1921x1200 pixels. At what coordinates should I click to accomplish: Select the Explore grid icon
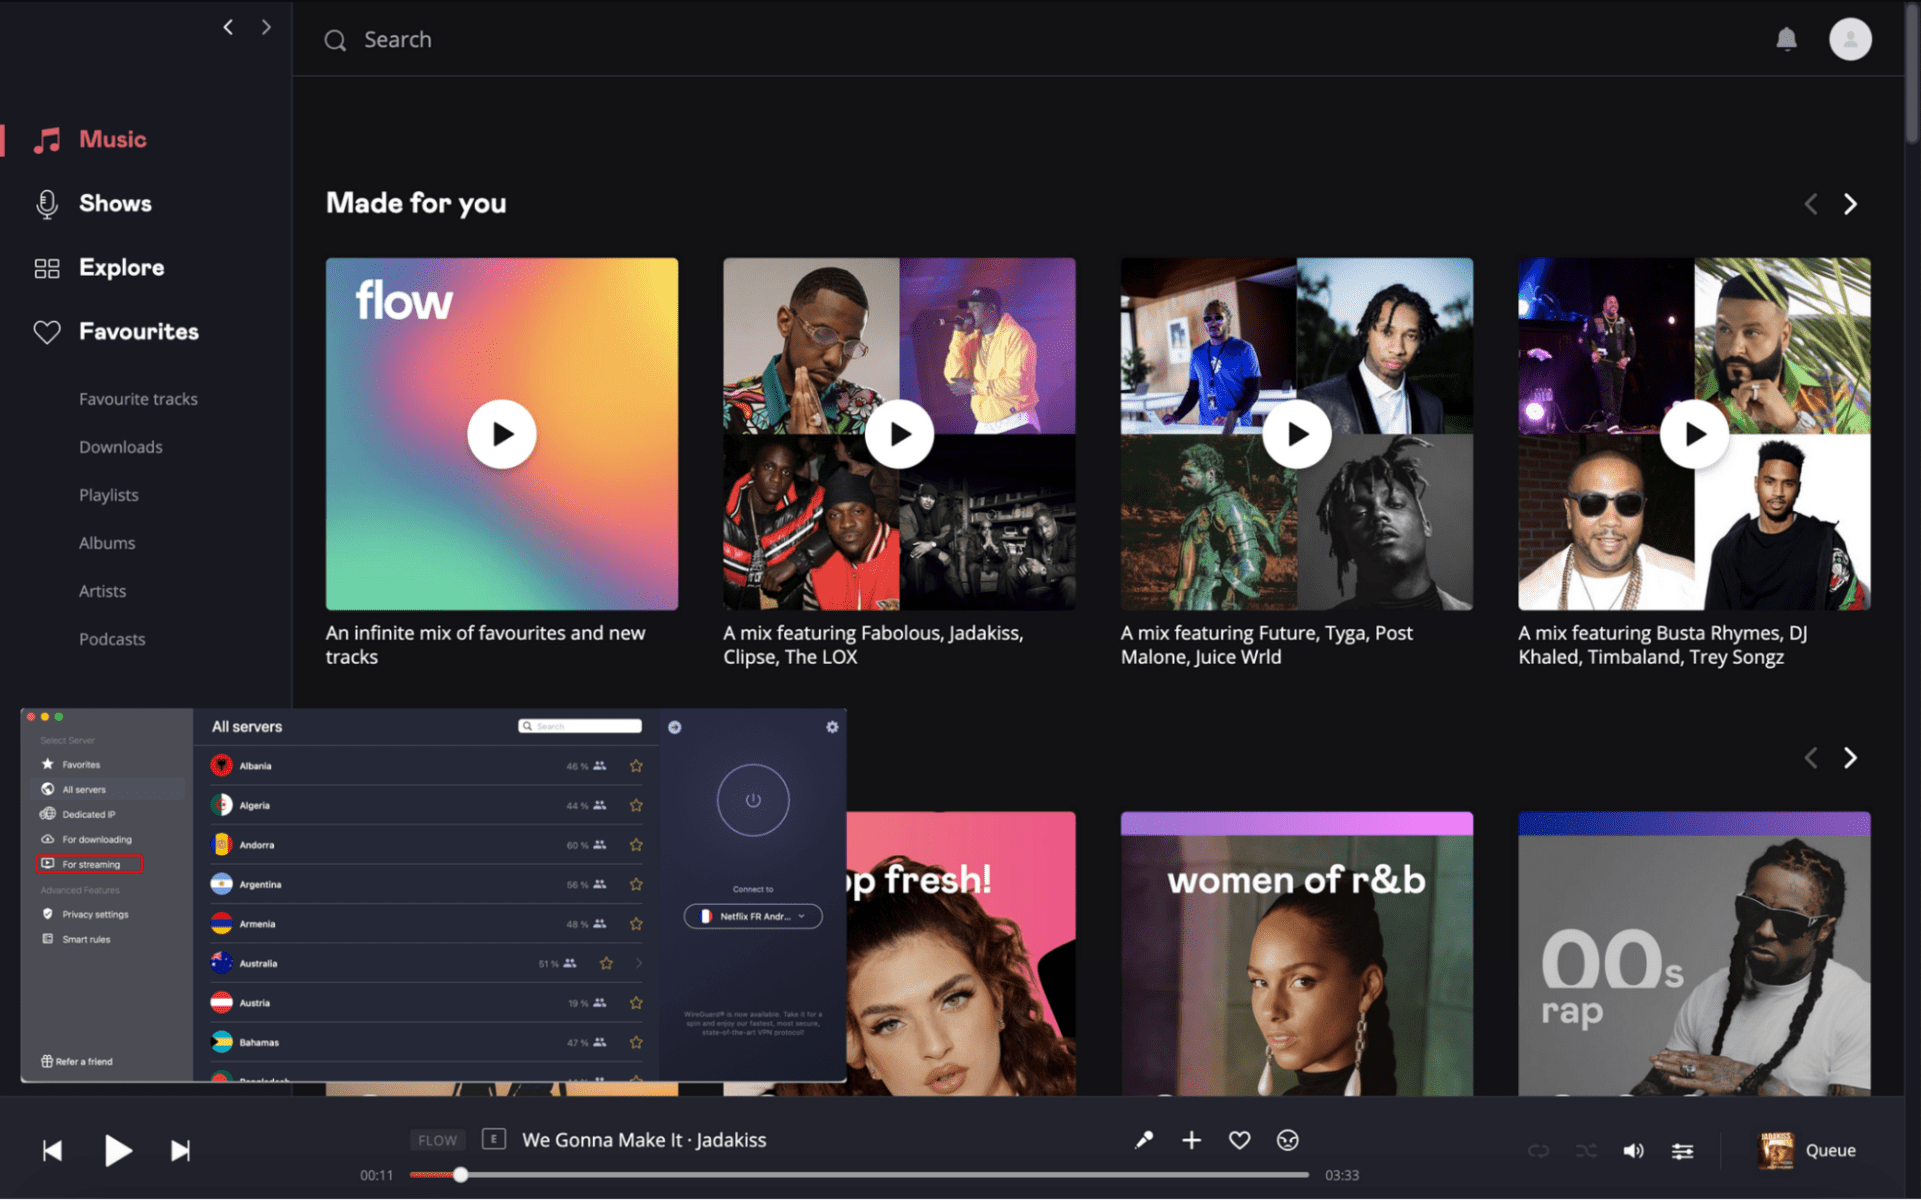point(46,267)
